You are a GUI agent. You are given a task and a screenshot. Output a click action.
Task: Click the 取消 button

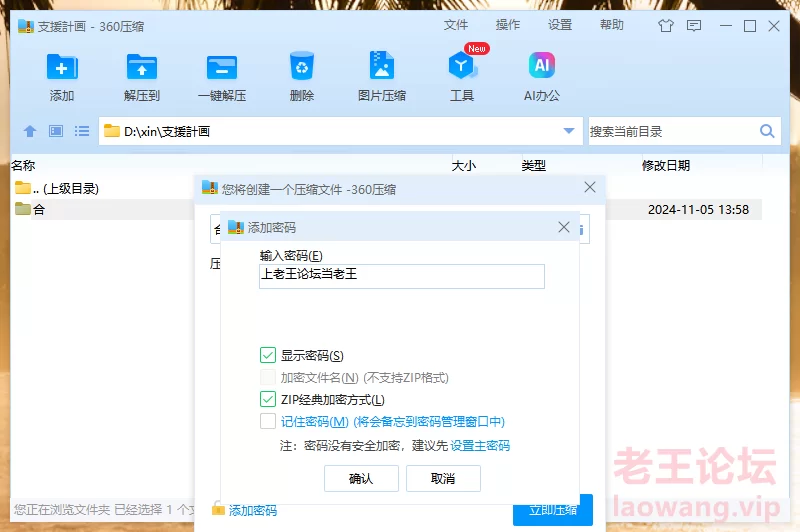(443, 478)
